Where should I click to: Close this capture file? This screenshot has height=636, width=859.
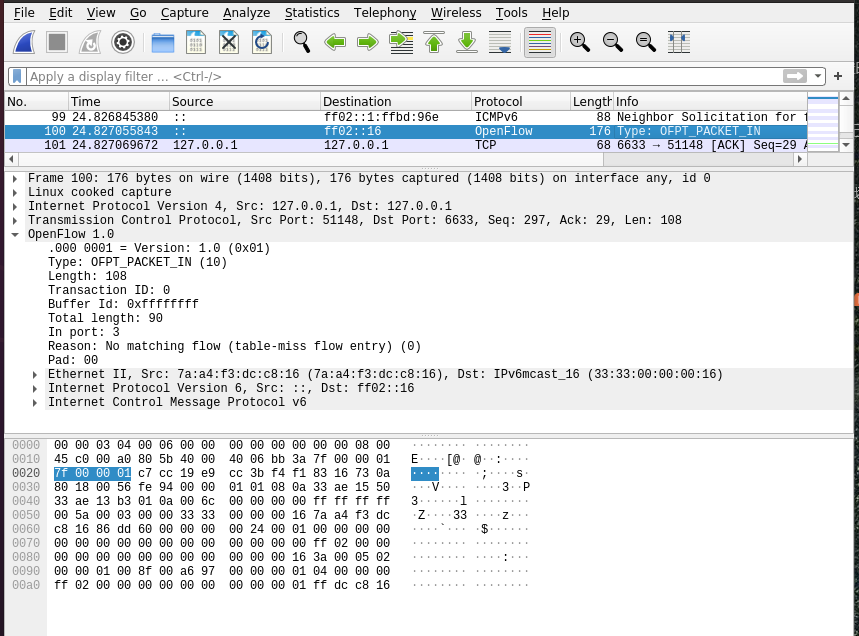point(229,42)
